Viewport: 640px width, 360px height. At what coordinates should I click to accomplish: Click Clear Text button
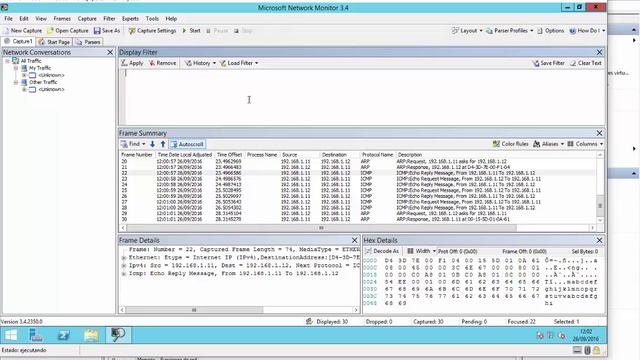(586, 63)
